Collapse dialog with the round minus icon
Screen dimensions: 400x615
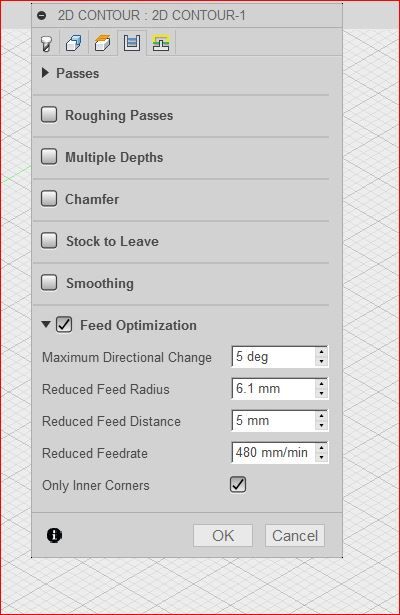42,16
